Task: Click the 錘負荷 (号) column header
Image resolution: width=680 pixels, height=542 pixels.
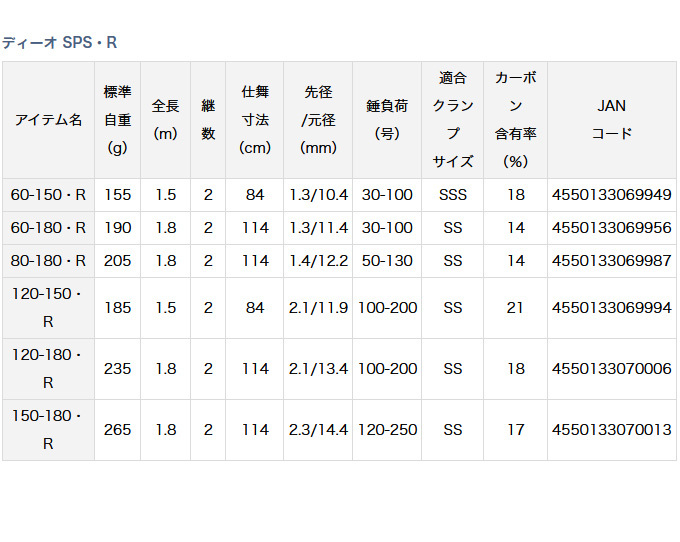Action: 386,120
